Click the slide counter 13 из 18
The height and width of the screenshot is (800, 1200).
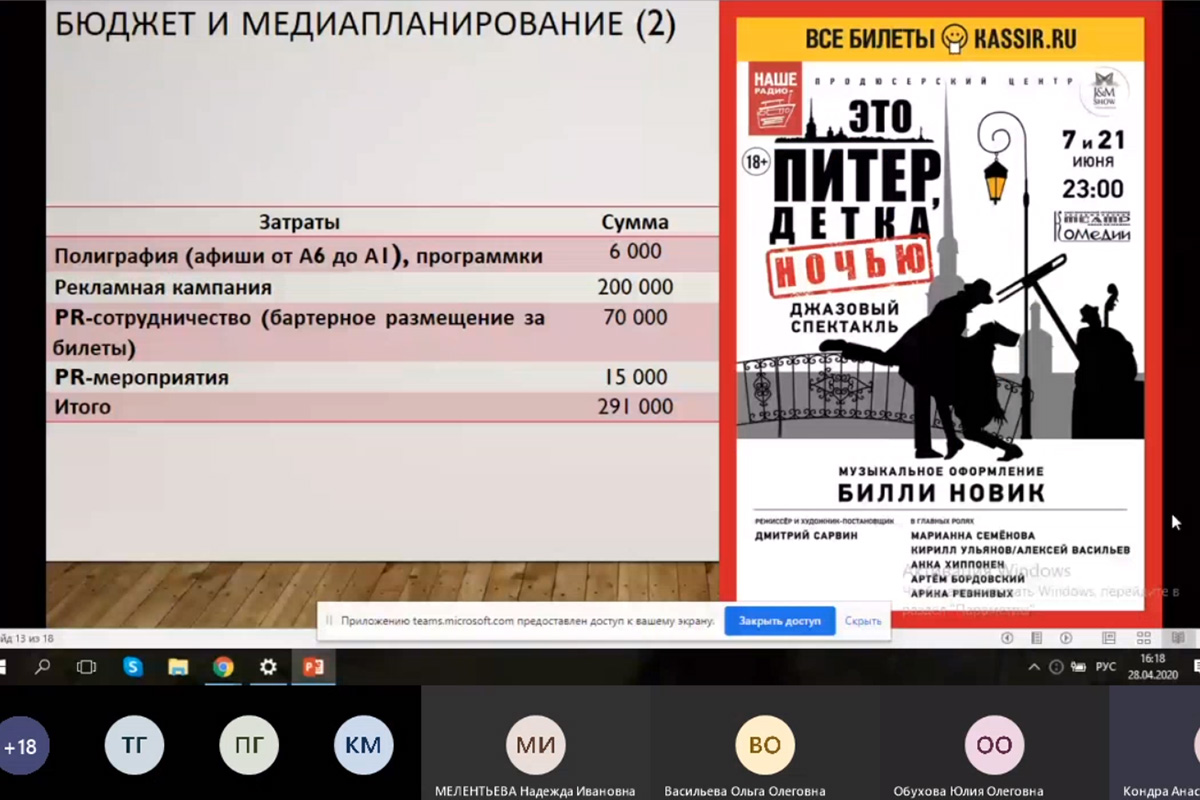tap(27, 638)
